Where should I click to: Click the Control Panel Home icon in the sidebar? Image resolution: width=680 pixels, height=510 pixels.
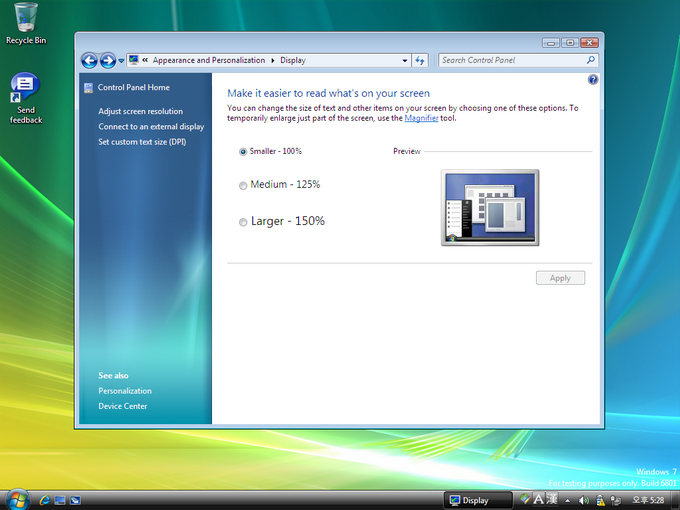pyautogui.click(x=88, y=88)
